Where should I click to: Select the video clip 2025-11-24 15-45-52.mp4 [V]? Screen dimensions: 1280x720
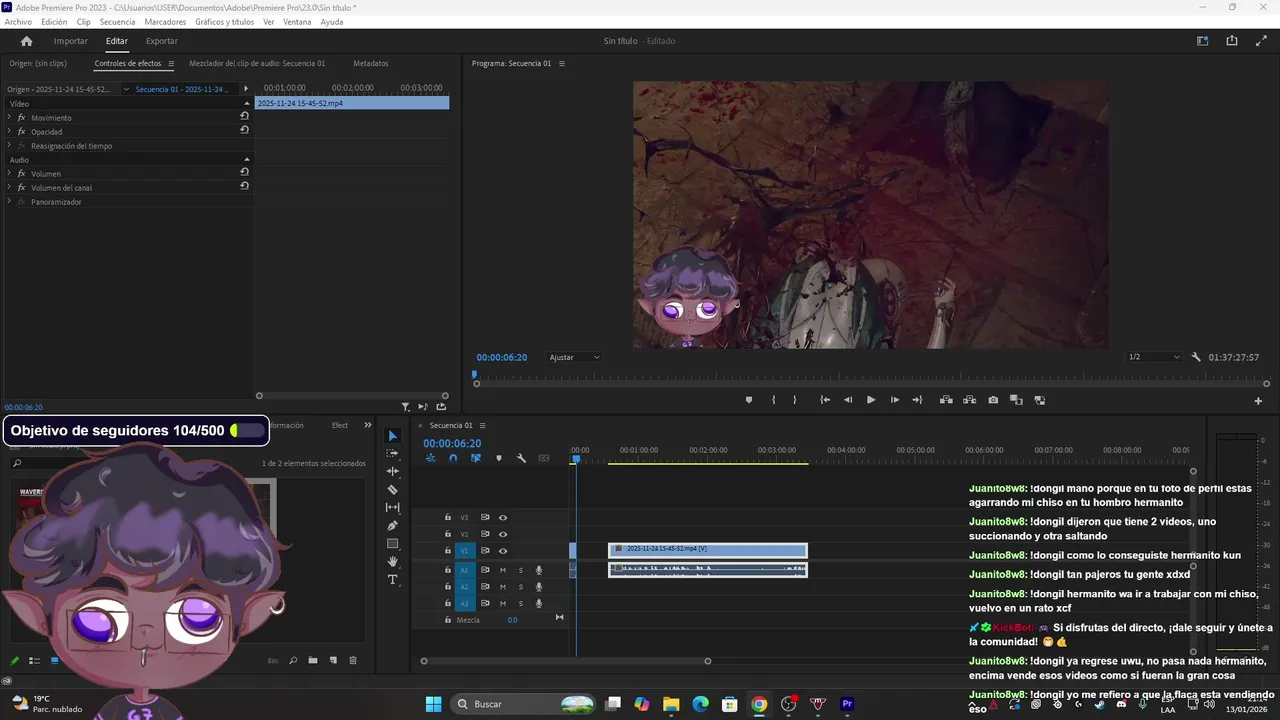(708, 549)
